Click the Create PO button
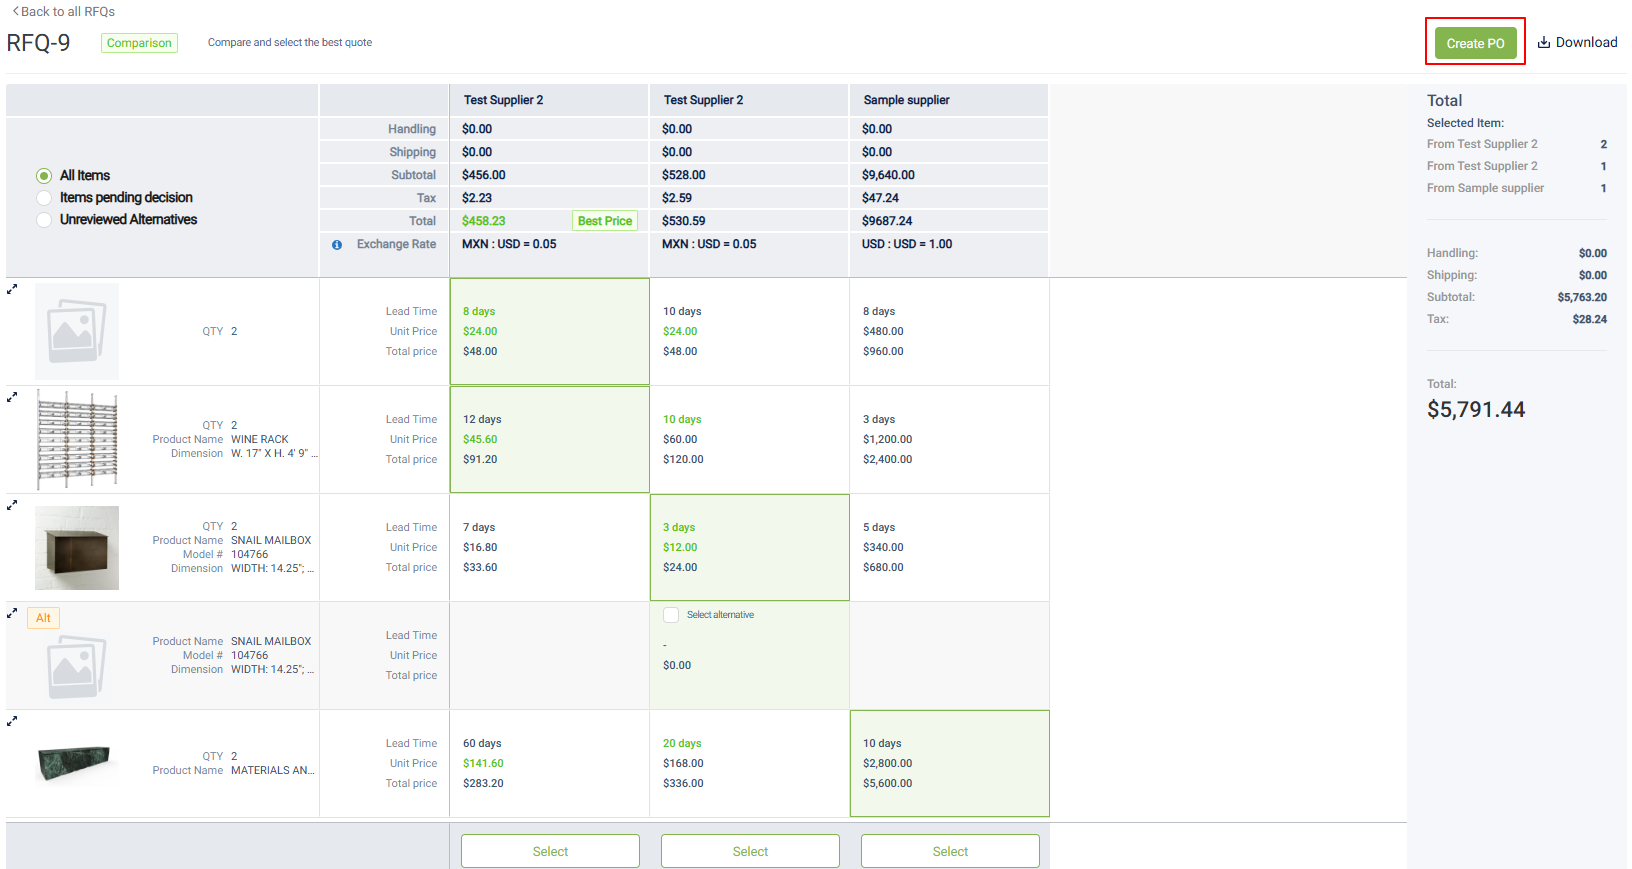Image resolution: width=1632 pixels, height=869 pixels. [1475, 43]
